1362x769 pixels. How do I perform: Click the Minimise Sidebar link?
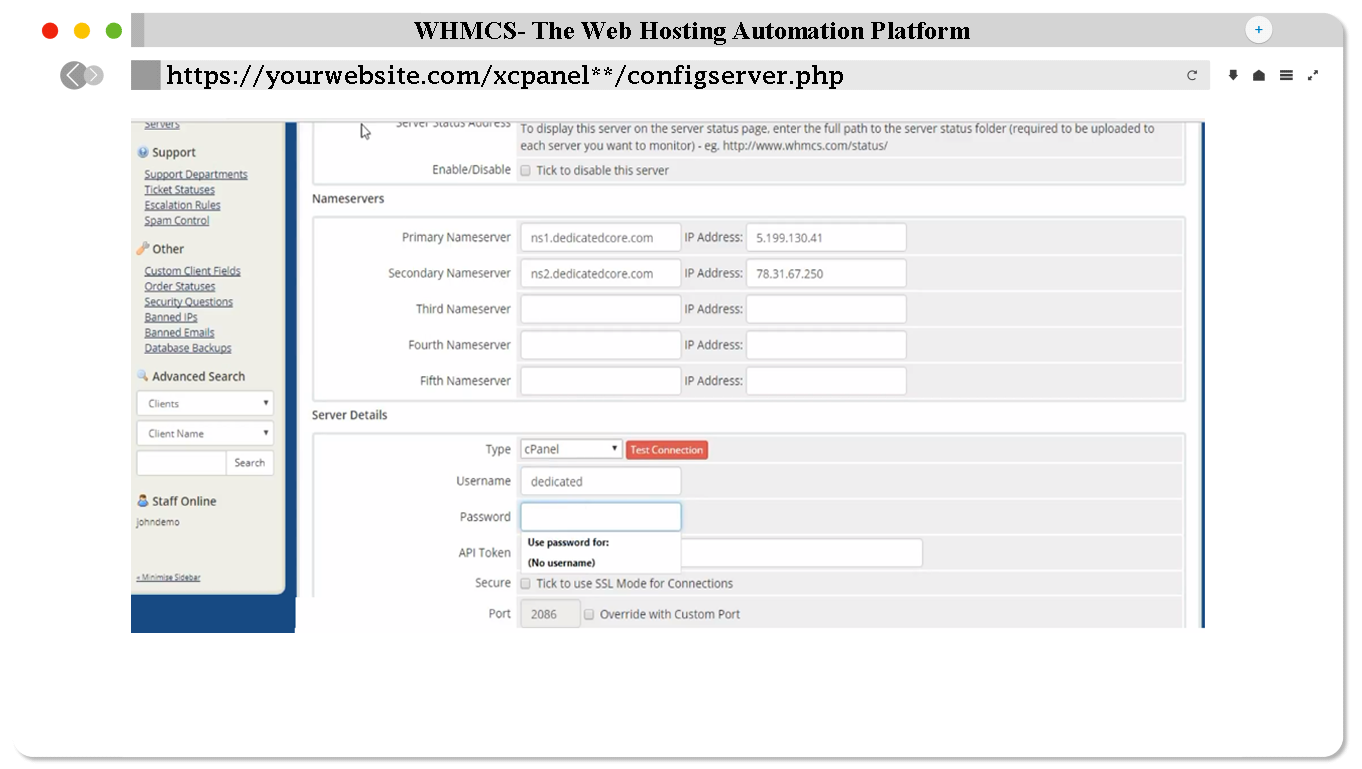pyautogui.click(x=168, y=578)
